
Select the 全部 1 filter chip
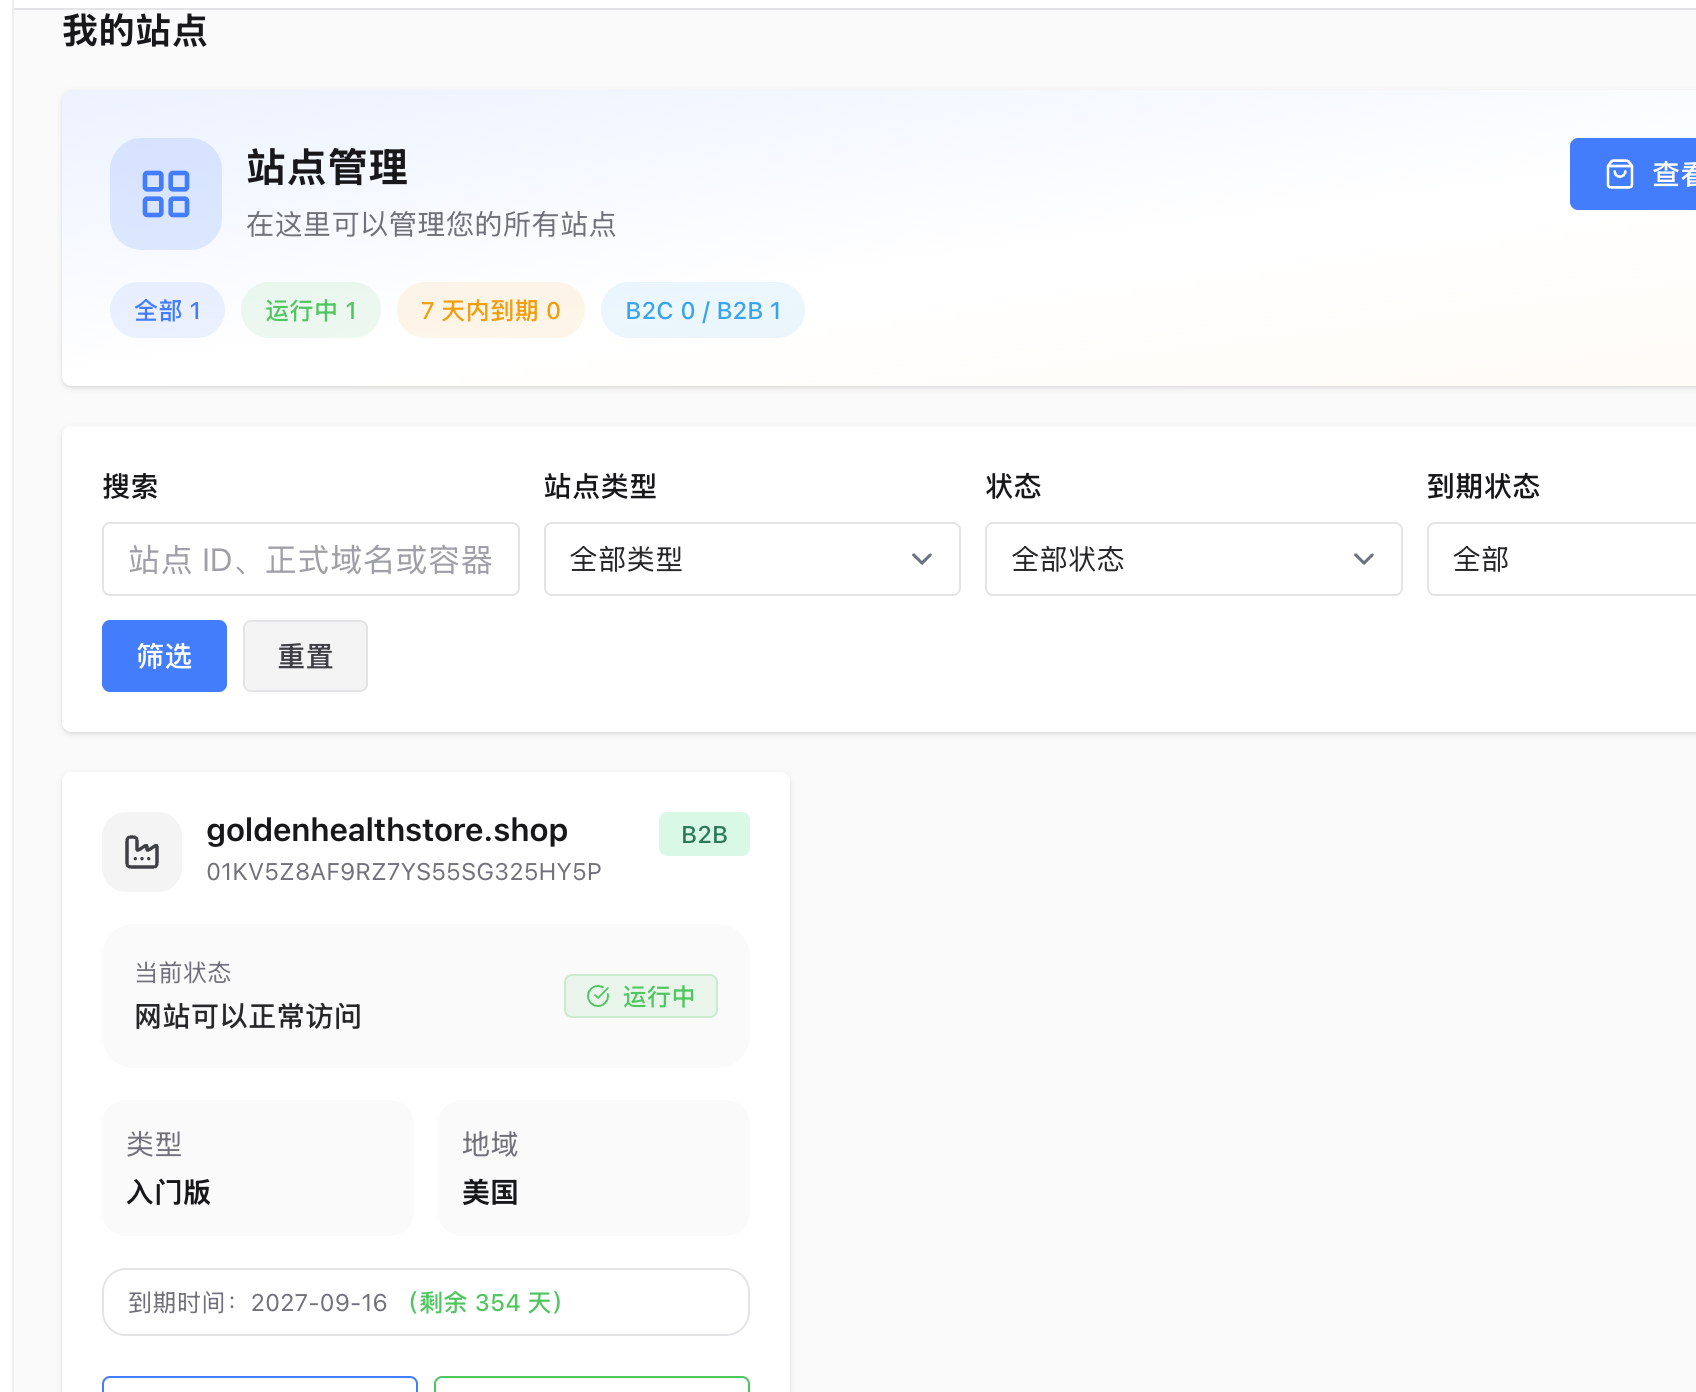(168, 310)
